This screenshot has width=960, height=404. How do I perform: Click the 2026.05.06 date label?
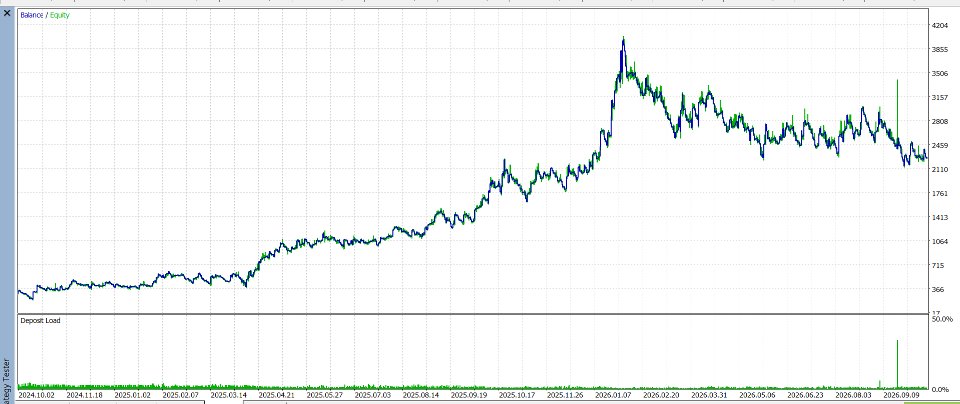(x=757, y=395)
